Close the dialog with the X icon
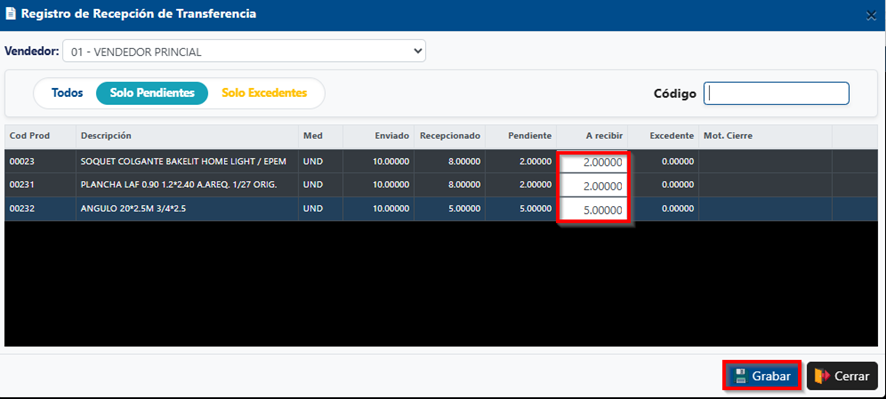 pyautogui.click(x=871, y=16)
